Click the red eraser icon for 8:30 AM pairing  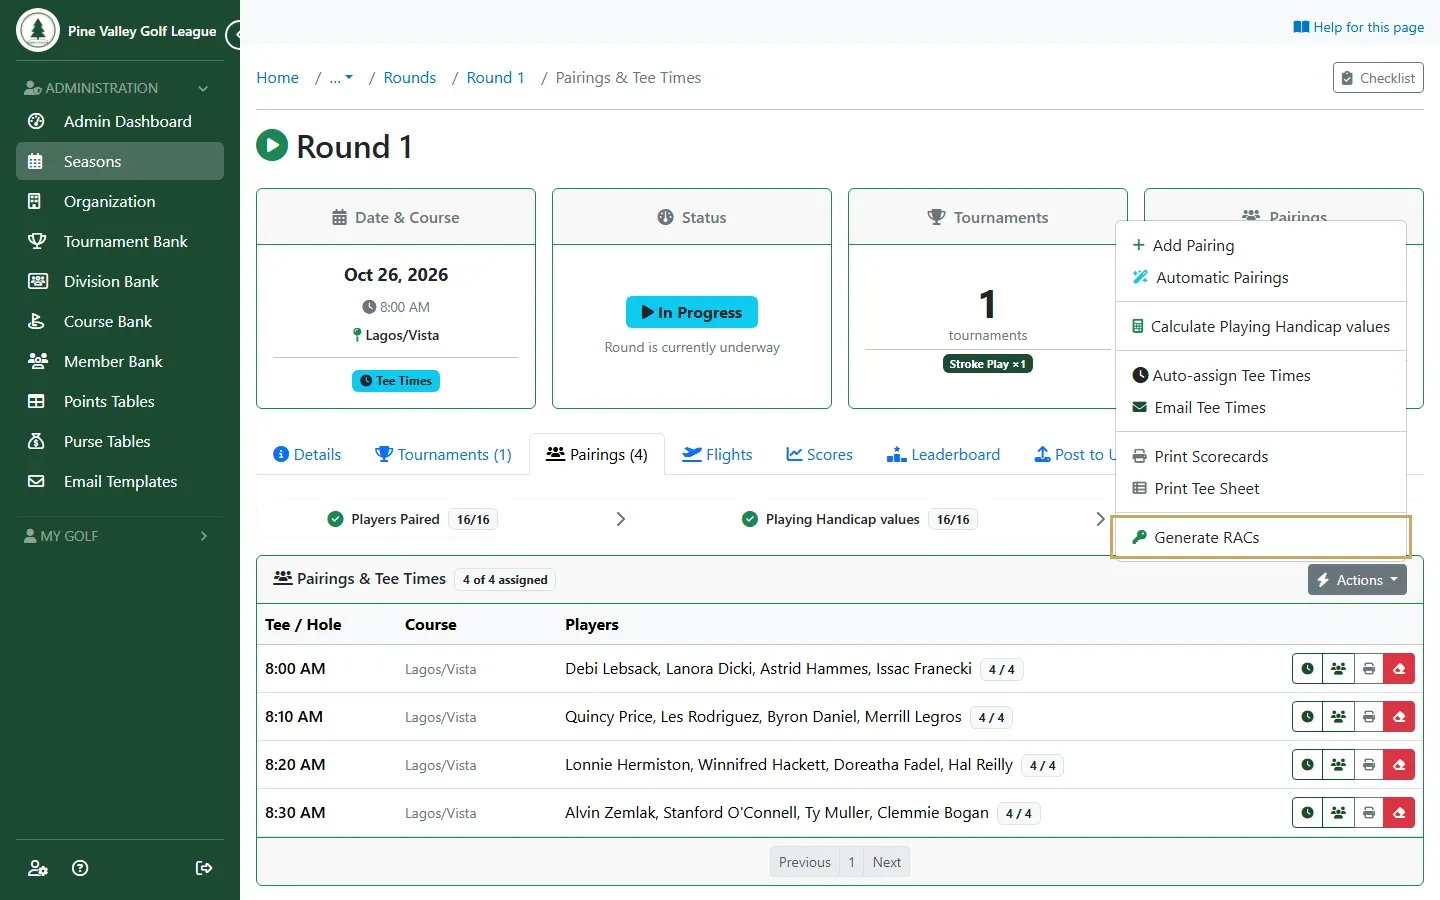1399,813
